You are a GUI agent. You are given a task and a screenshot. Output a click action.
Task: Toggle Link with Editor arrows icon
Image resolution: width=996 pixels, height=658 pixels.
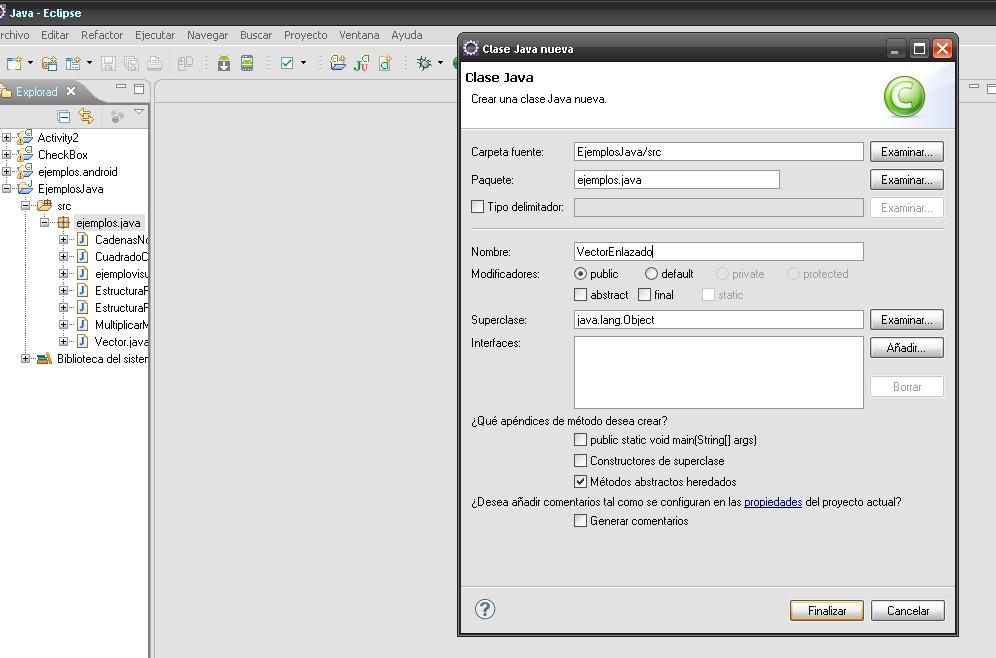86,116
